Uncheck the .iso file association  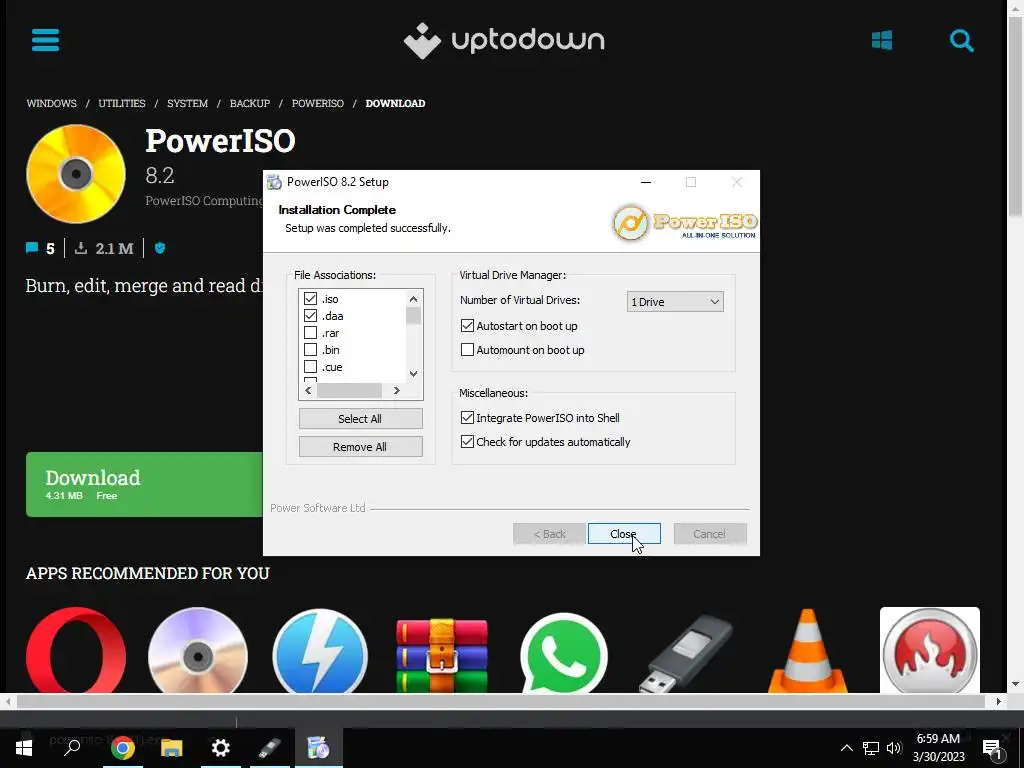tap(310, 298)
